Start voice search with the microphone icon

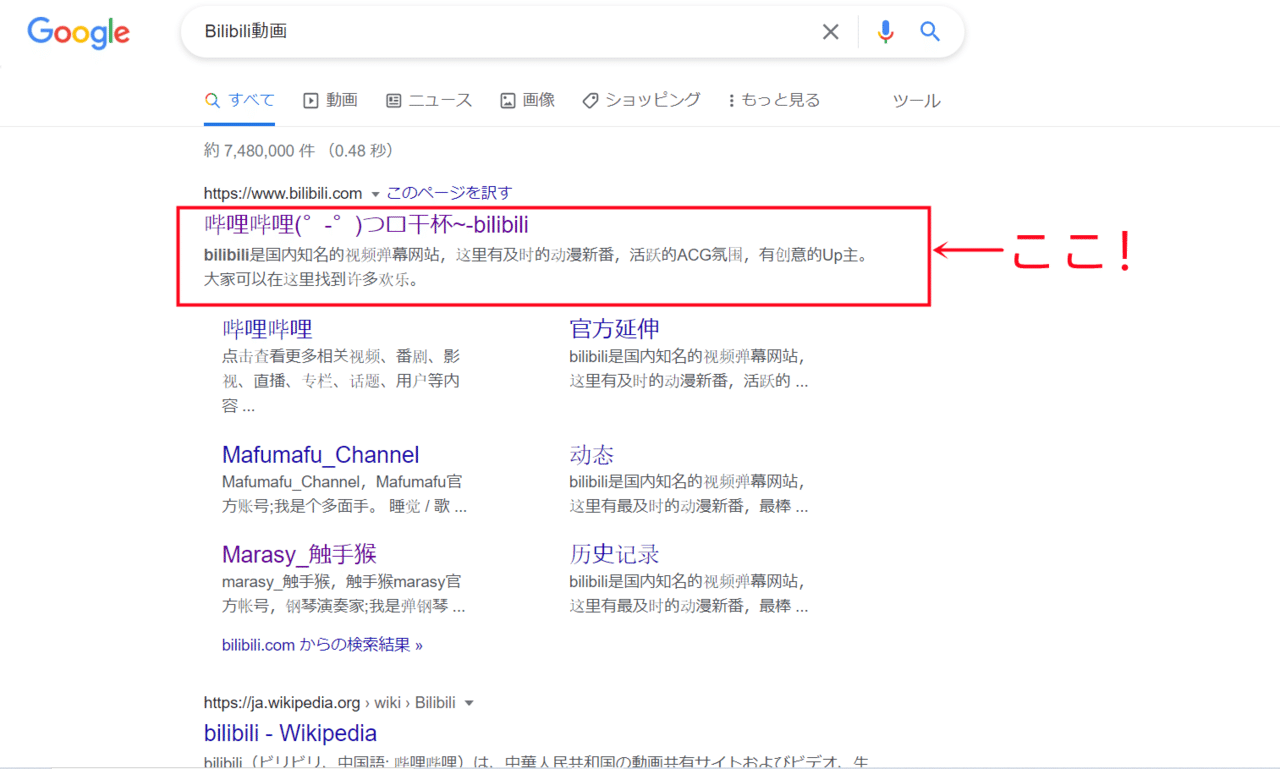coord(885,31)
